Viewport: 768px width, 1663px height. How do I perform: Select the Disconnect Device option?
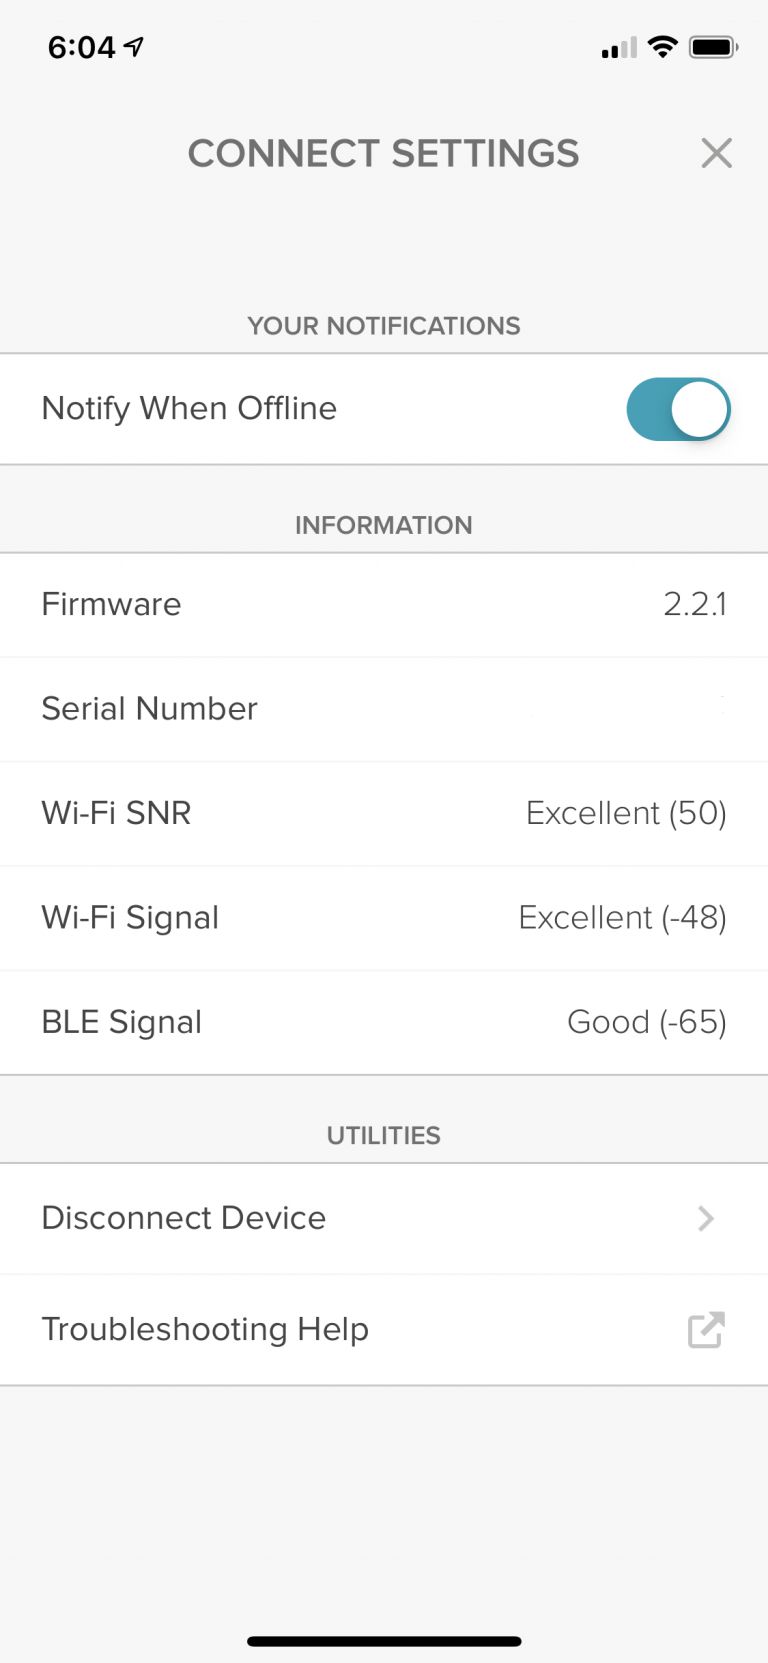tap(184, 1218)
